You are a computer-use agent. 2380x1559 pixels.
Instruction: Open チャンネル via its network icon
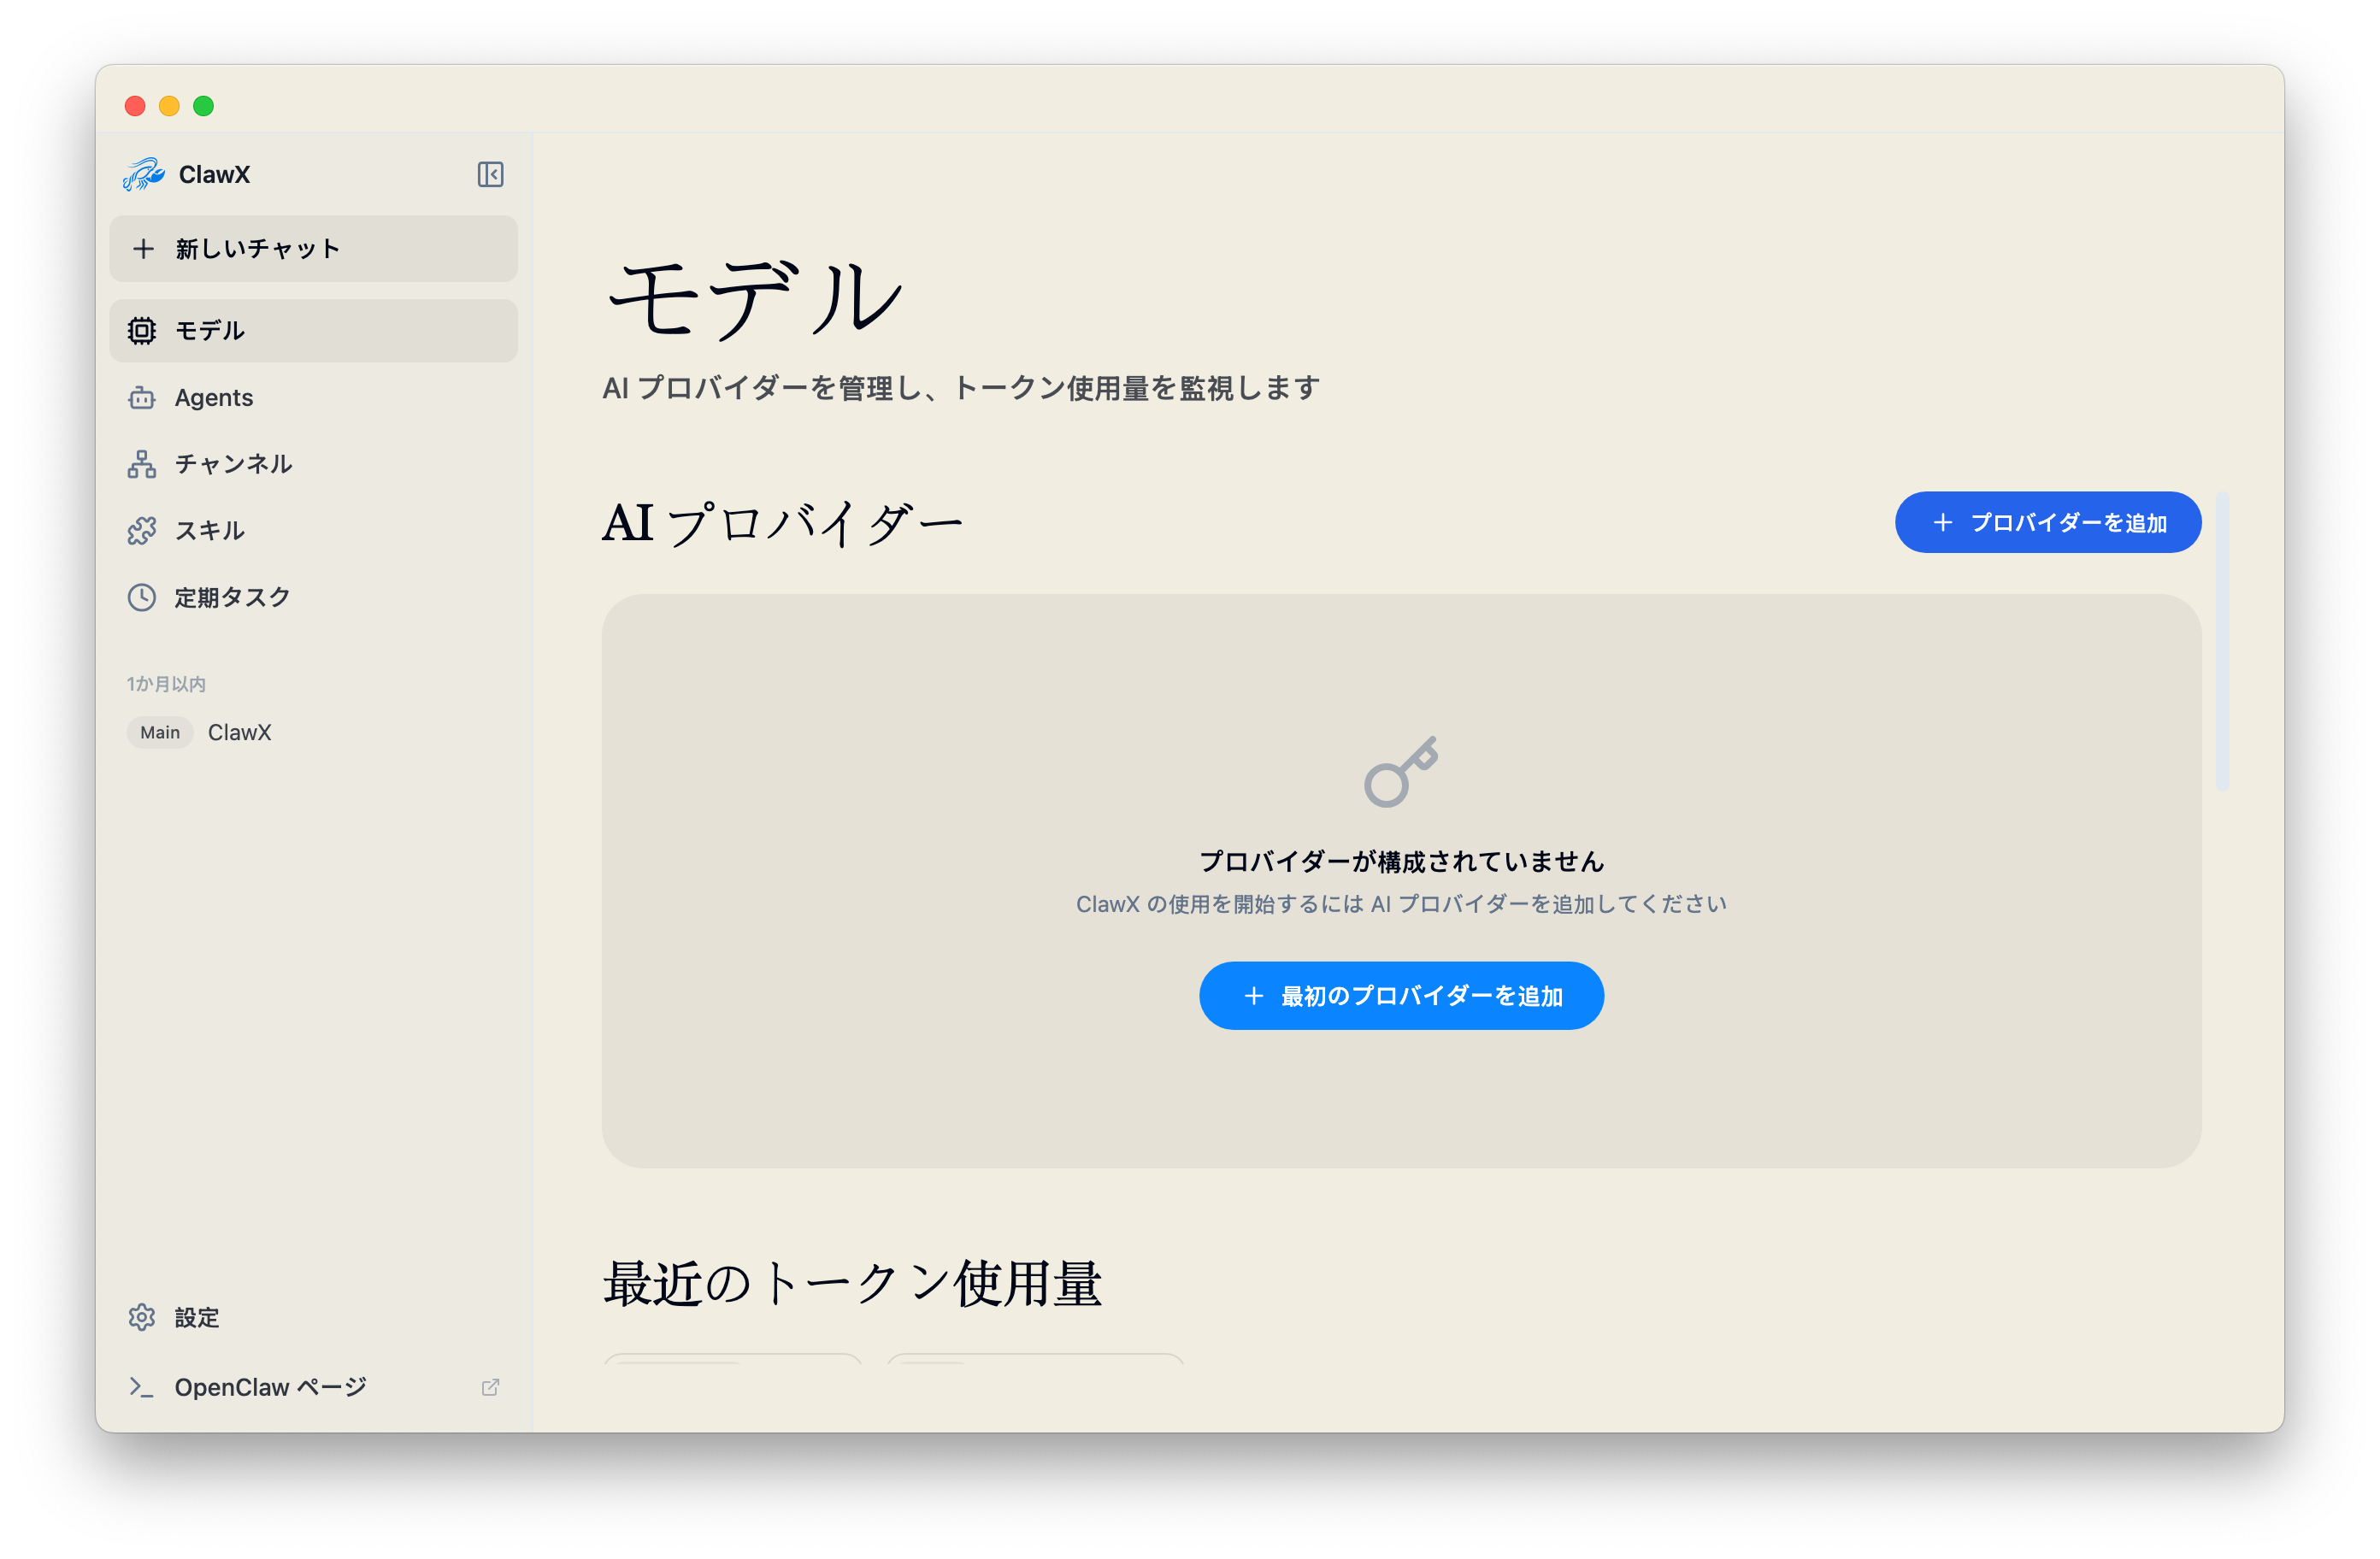click(142, 464)
